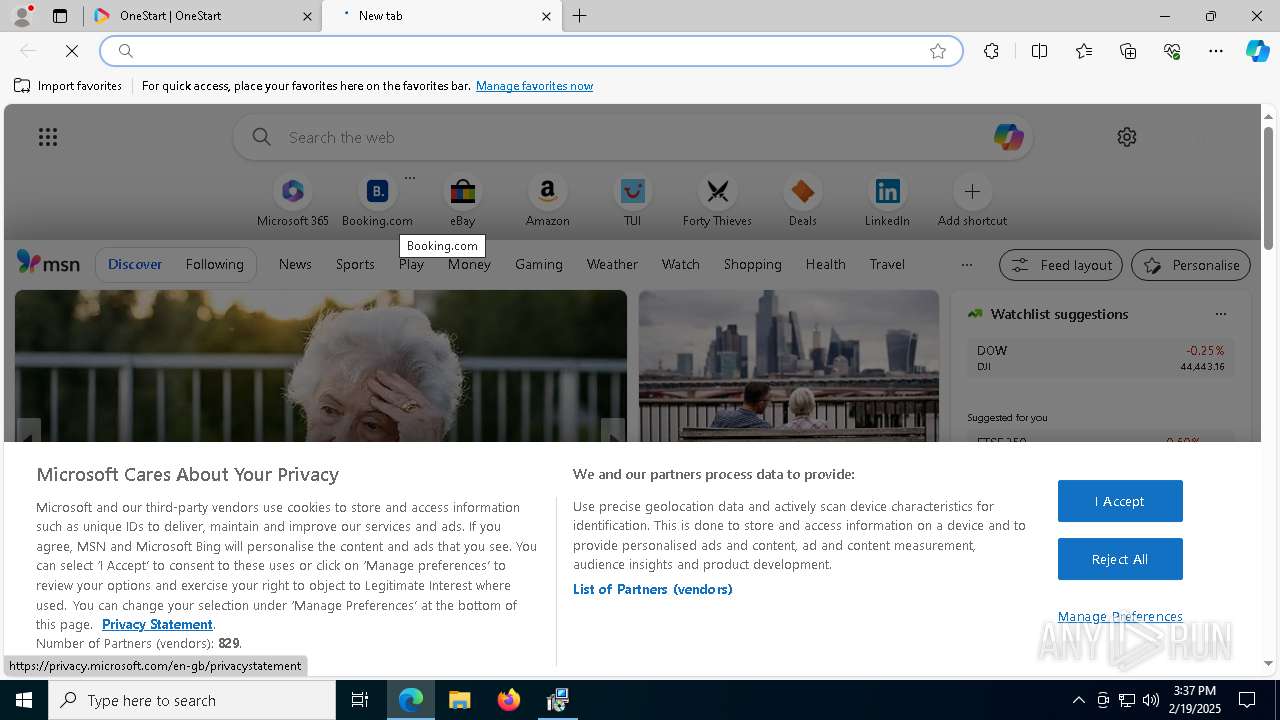Screen dimensions: 1280x720
Task: Close the New tab tab
Action: pos(546,16)
